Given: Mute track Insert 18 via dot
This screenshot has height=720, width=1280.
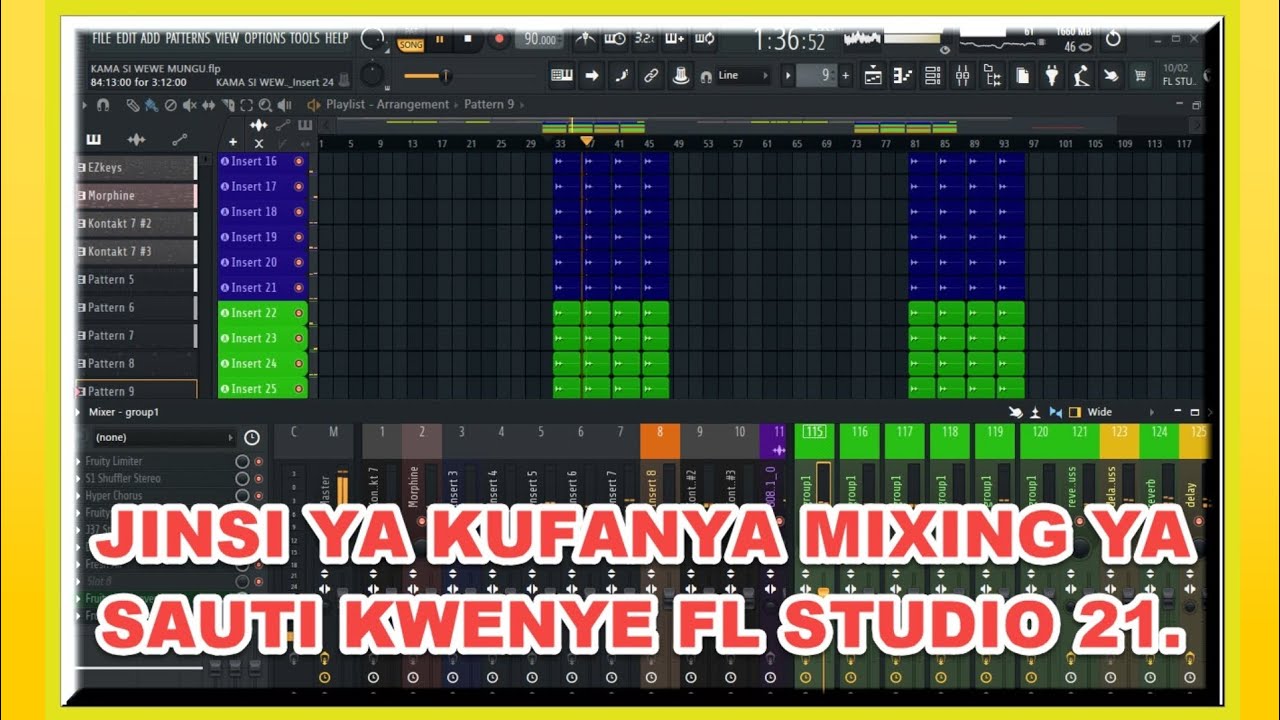Looking at the screenshot, I should (x=298, y=212).
